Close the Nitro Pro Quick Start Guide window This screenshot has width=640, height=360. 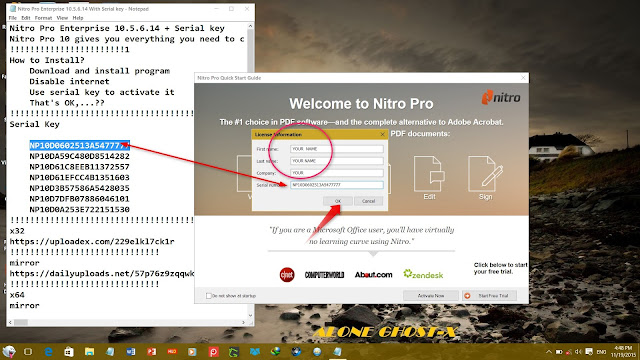[x=523, y=78]
